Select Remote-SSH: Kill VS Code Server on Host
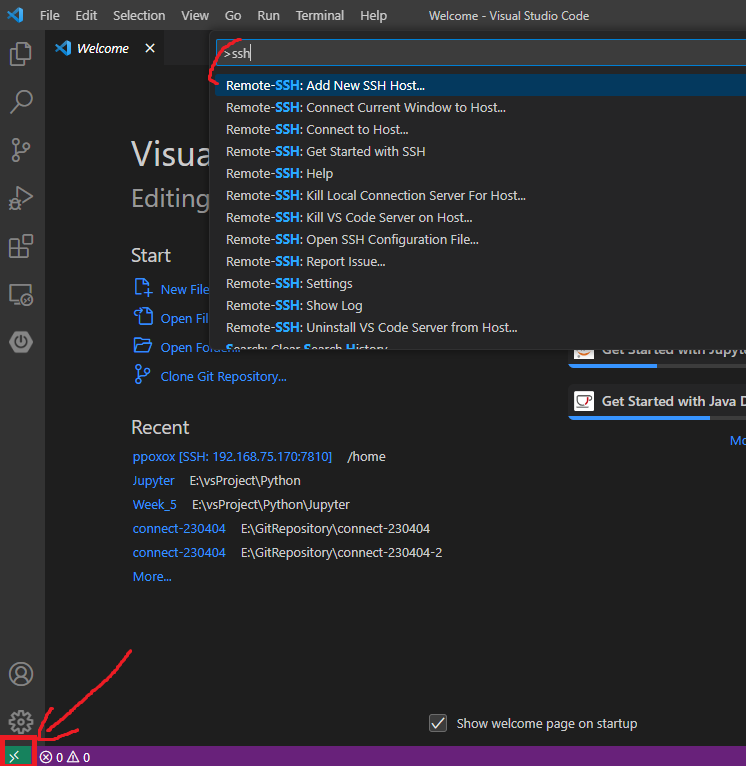Image resolution: width=746 pixels, height=766 pixels. (481, 217)
